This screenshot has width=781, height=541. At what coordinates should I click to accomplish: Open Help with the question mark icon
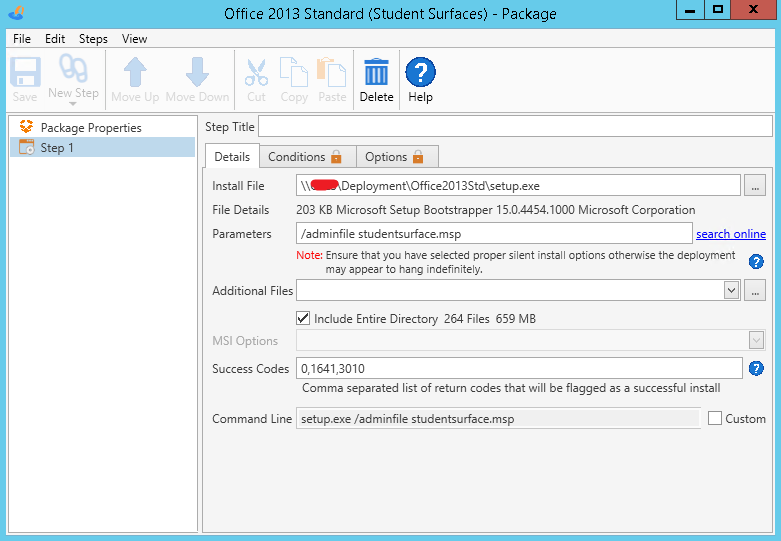click(420, 73)
